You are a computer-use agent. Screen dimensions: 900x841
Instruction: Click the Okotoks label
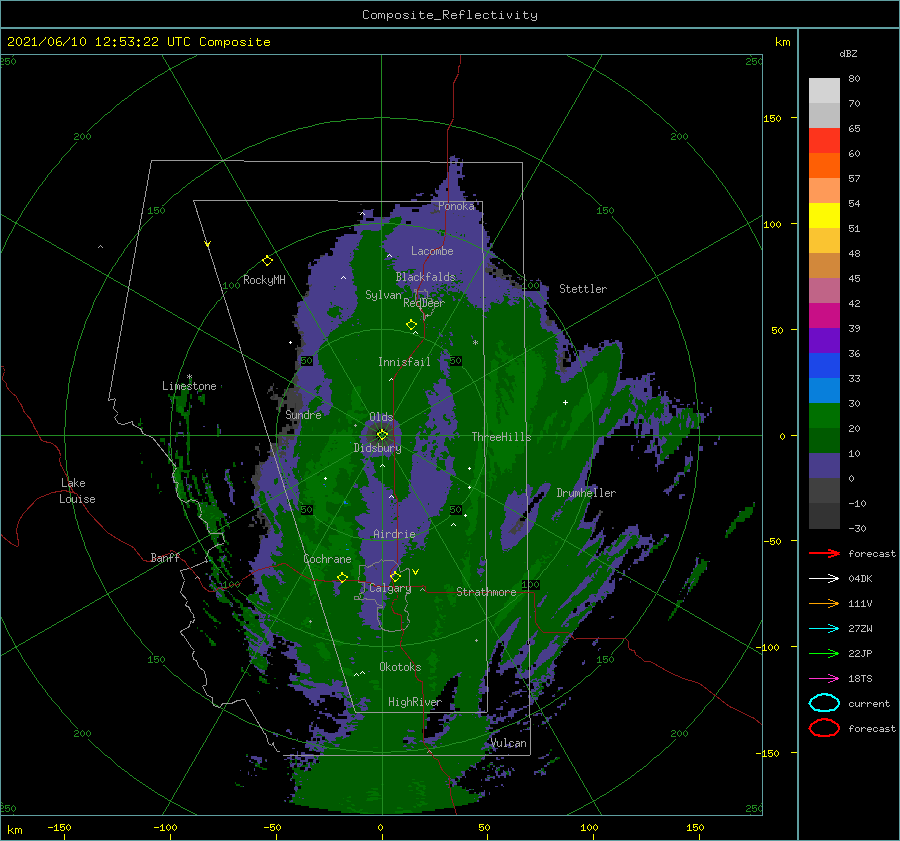point(400,667)
